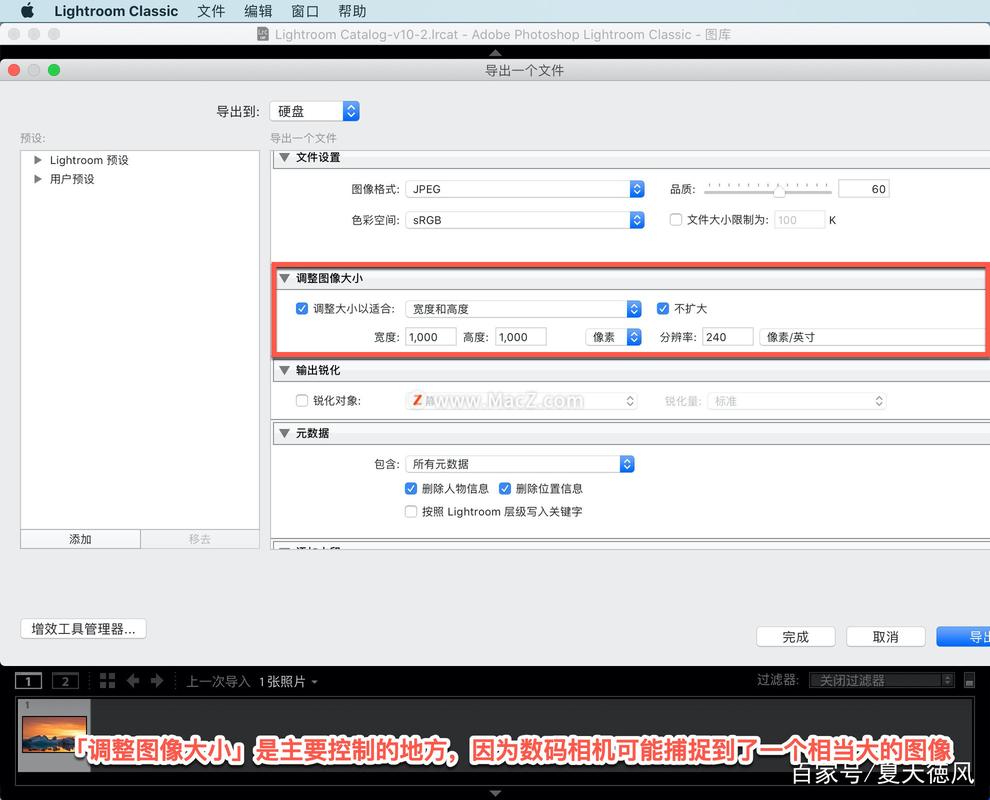Click the grid view icon in the filmstrip toolbar
Viewport: 990px width, 800px height.
pos(107,681)
